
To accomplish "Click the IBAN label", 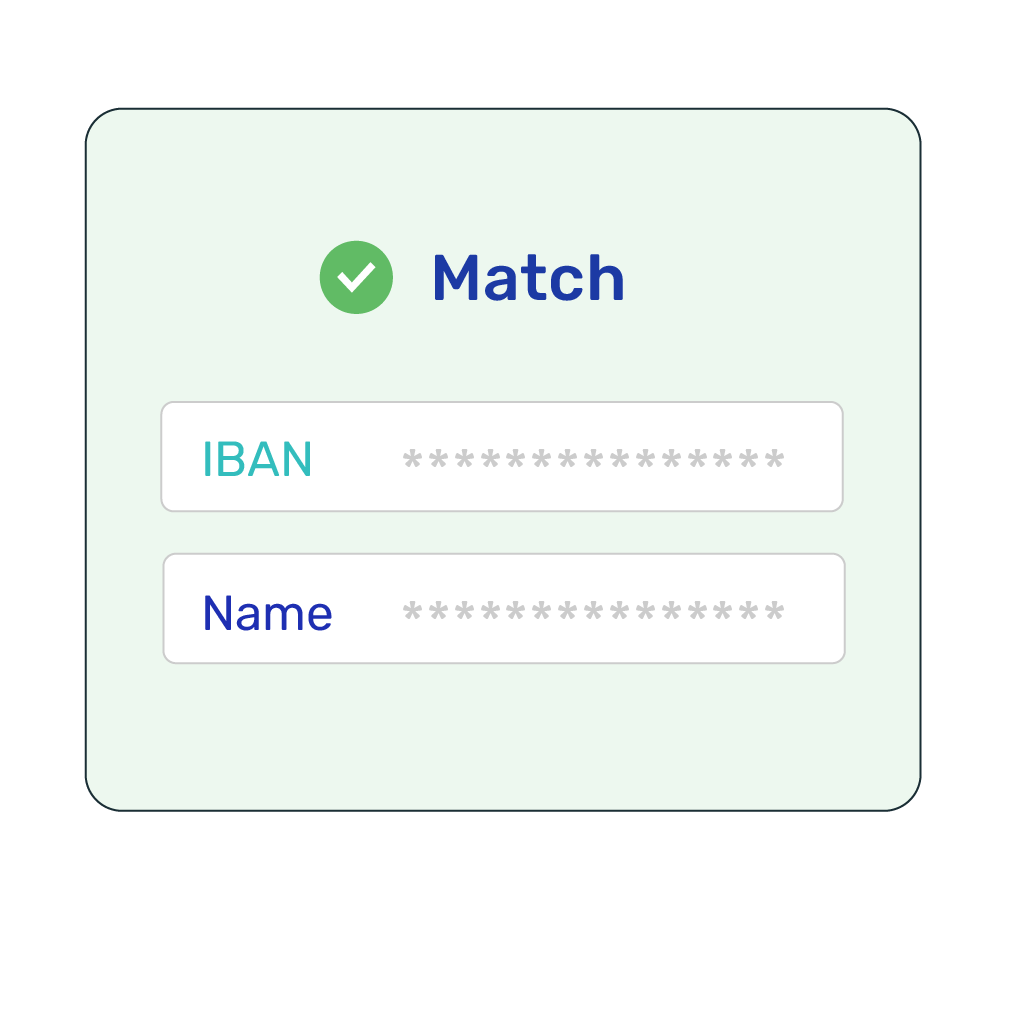I will tap(257, 459).
